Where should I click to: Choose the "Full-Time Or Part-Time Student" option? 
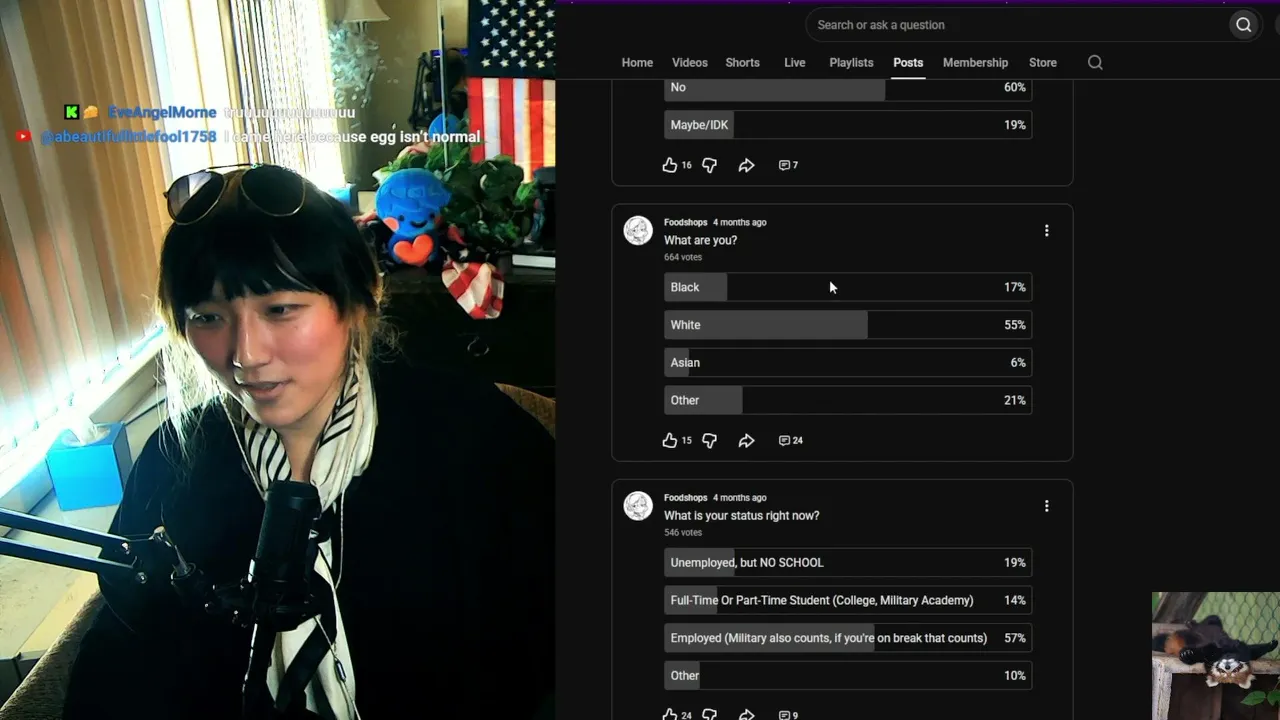click(848, 600)
